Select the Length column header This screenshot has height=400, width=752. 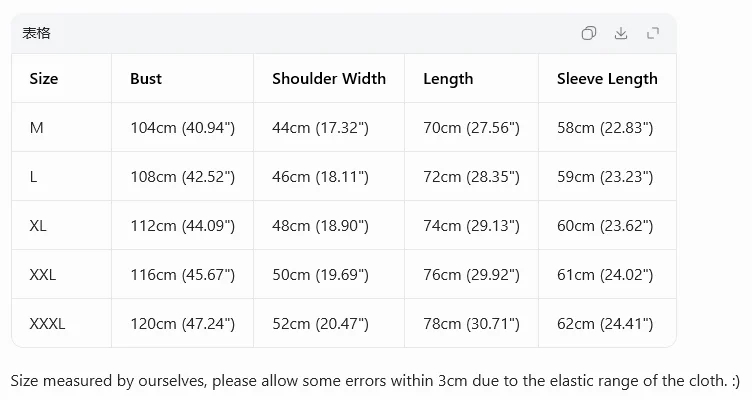448,79
